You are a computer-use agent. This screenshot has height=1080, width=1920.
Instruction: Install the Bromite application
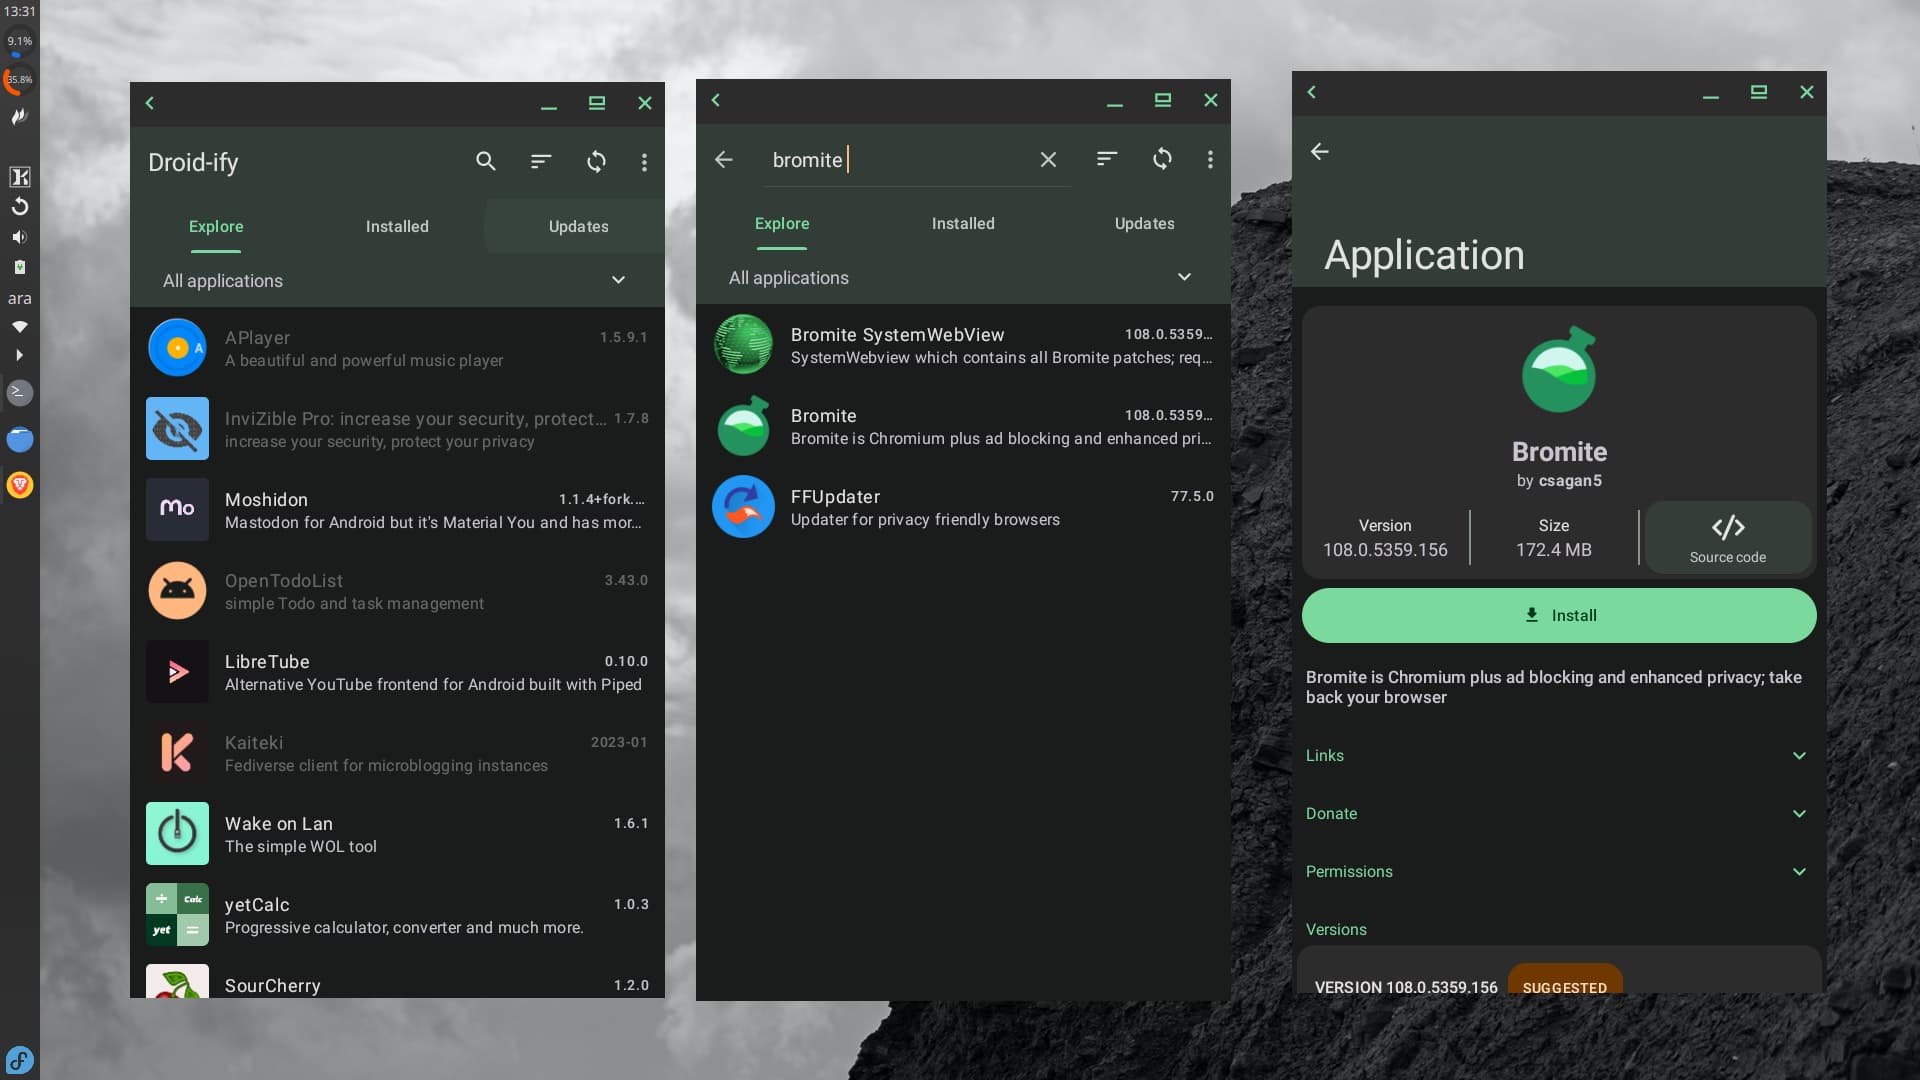pyautogui.click(x=1558, y=616)
